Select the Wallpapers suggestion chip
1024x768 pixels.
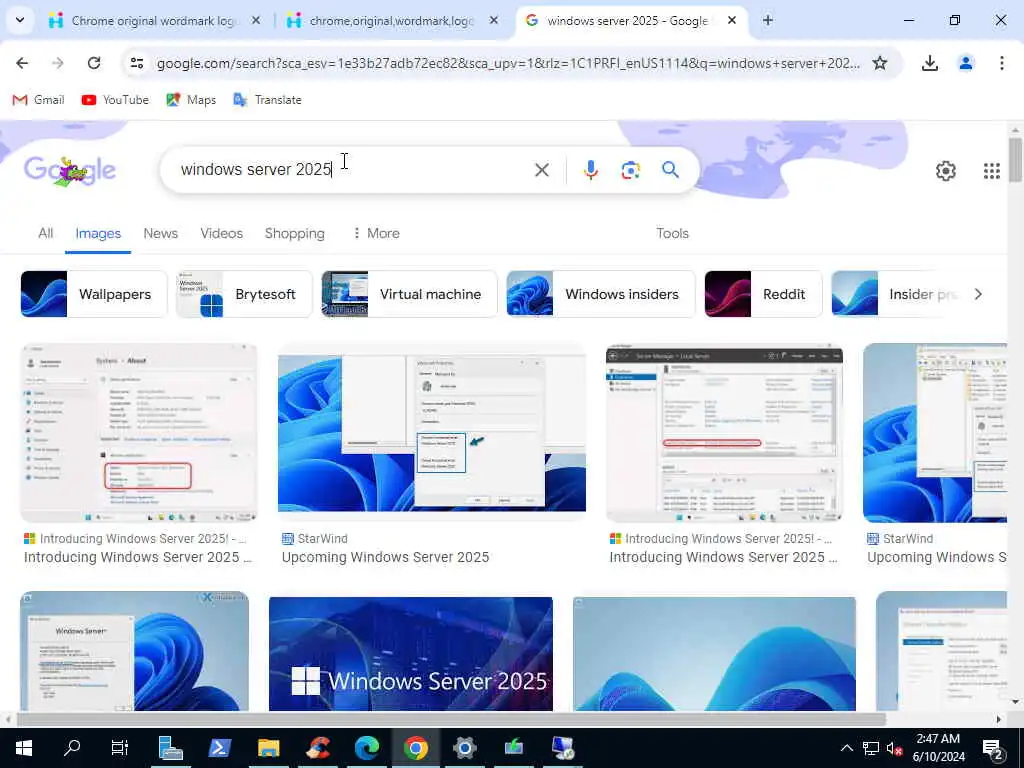pyautogui.click(x=93, y=294)
